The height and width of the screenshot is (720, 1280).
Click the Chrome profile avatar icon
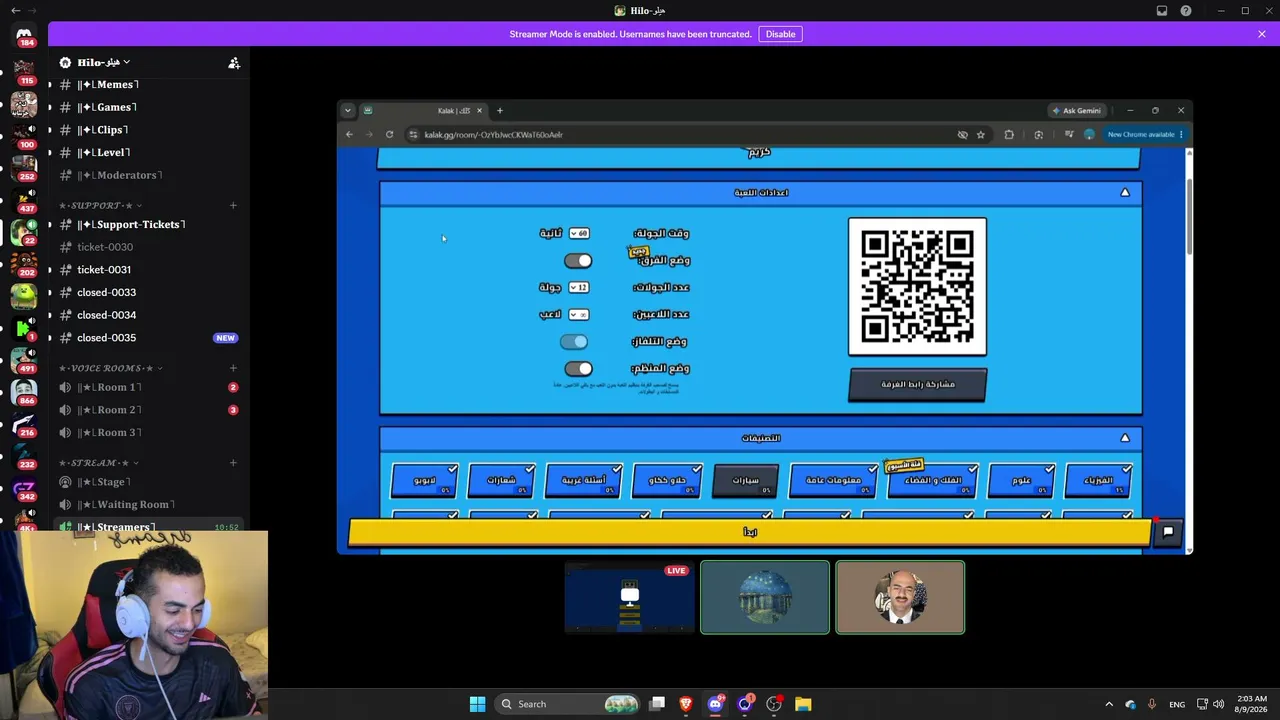[x=1090, y=135]
